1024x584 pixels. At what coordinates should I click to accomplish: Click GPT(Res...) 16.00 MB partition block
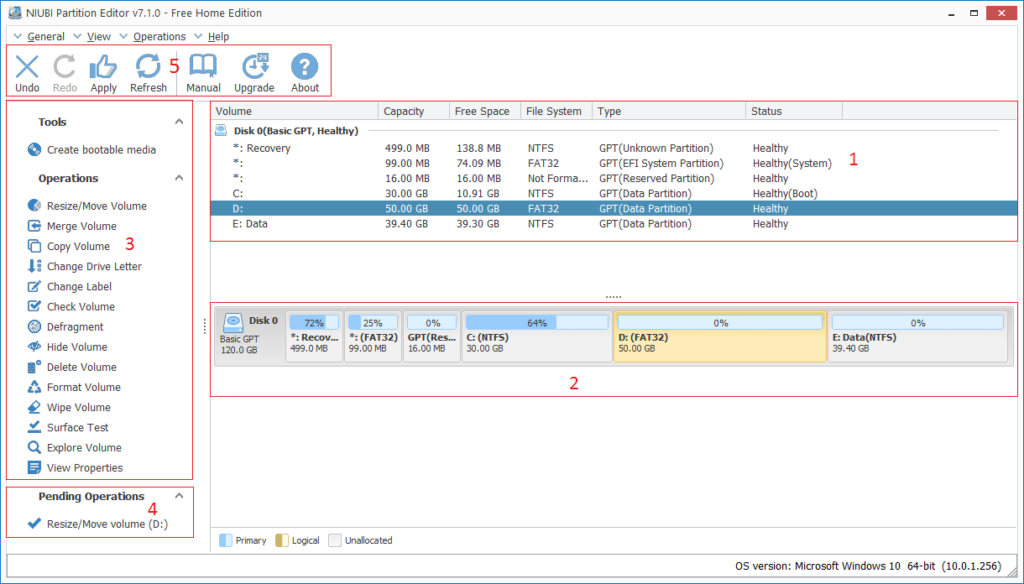pos(432,336)
